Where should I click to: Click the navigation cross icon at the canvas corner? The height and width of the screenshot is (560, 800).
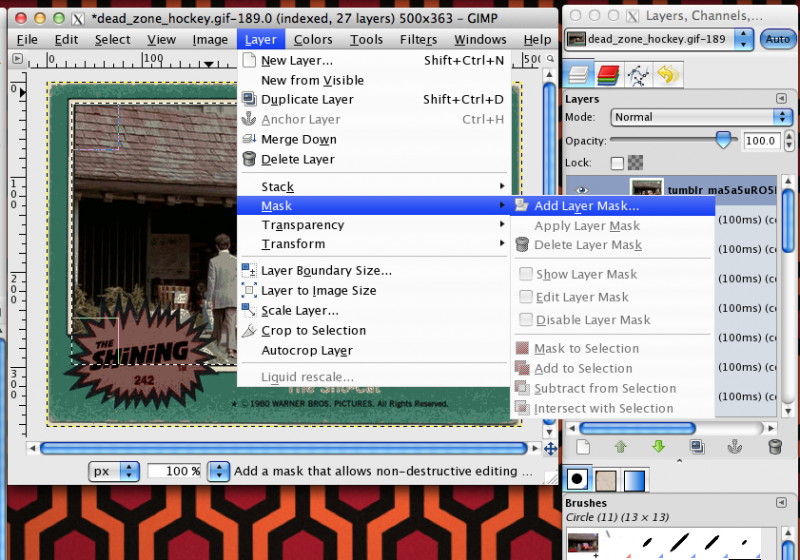(550, 449)
